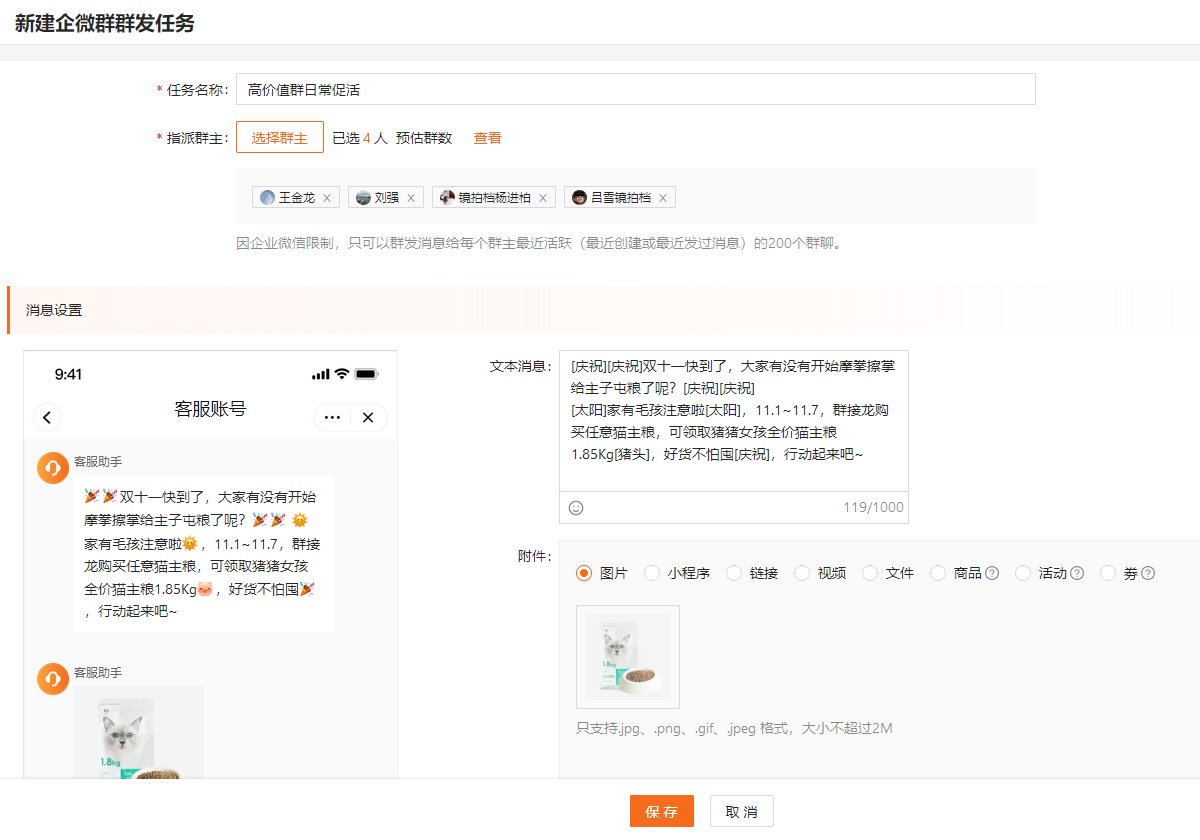Remove 镜拍档杨进柏 from the owner list
This screenshot has width=1200, height=840.
coord(543,198)
